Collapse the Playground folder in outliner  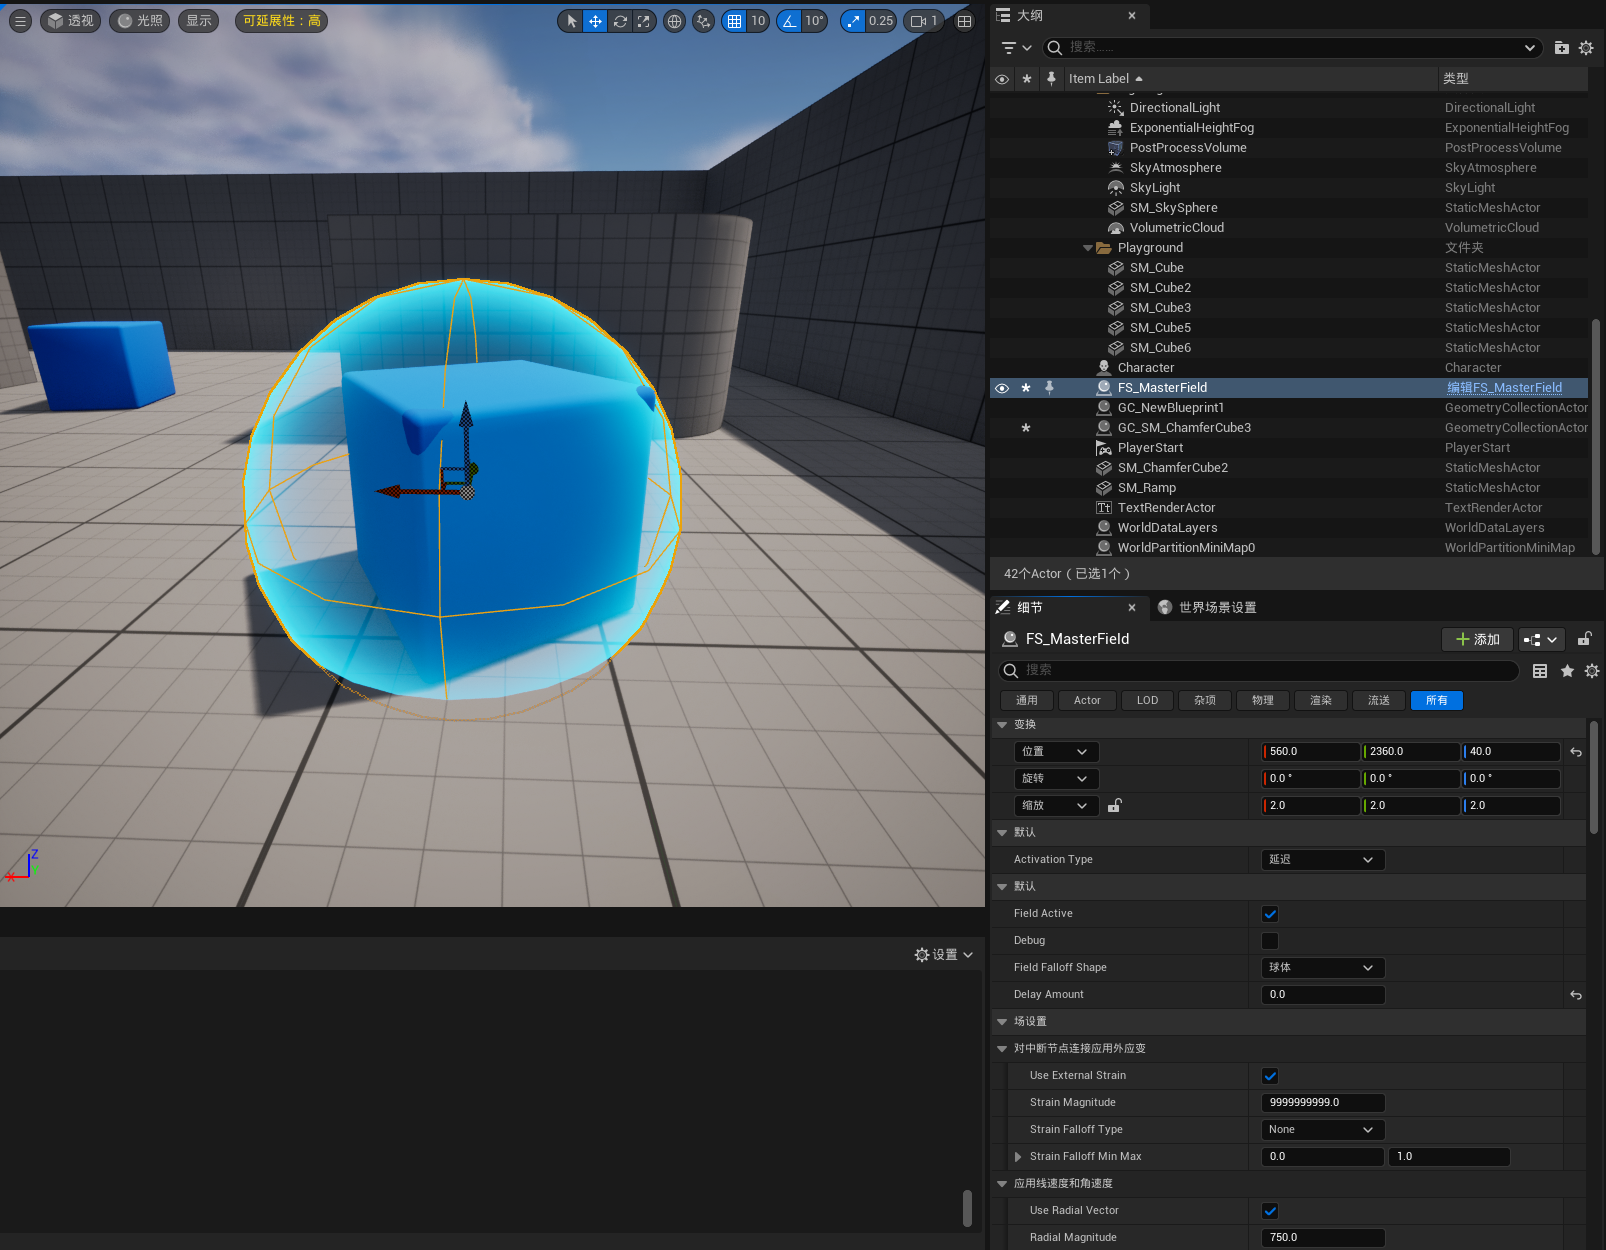(x=1088, y=248)
